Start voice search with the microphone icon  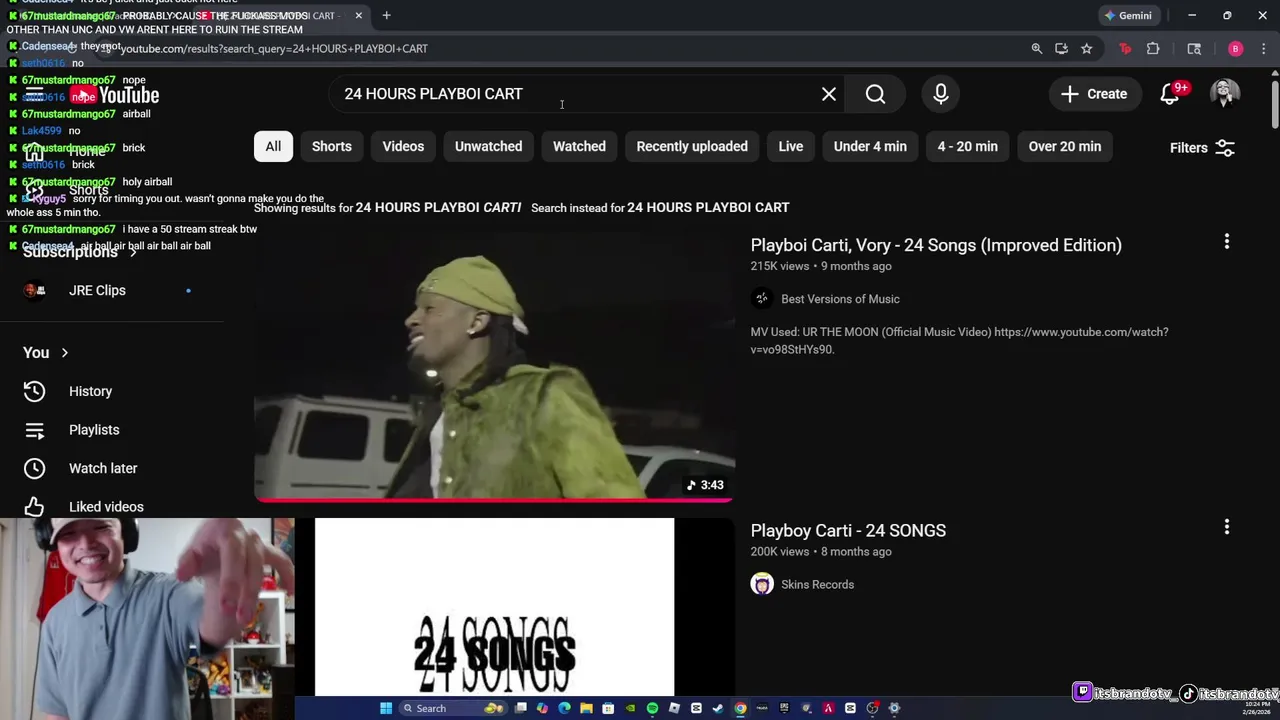click(941, 94)
